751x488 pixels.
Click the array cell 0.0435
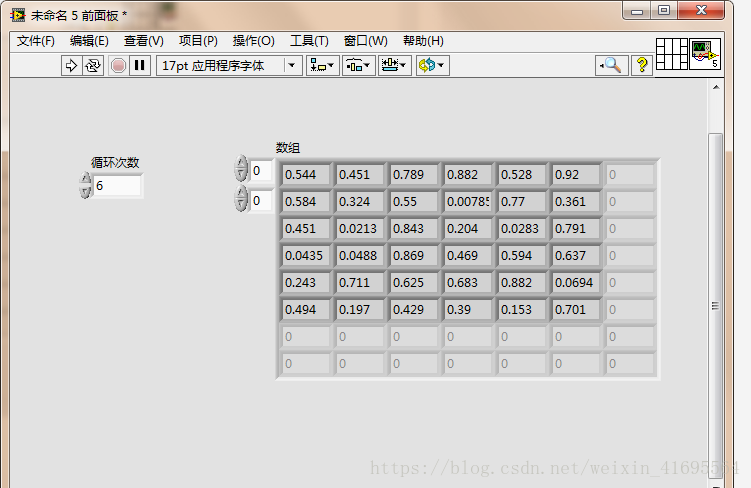point(306,256)
